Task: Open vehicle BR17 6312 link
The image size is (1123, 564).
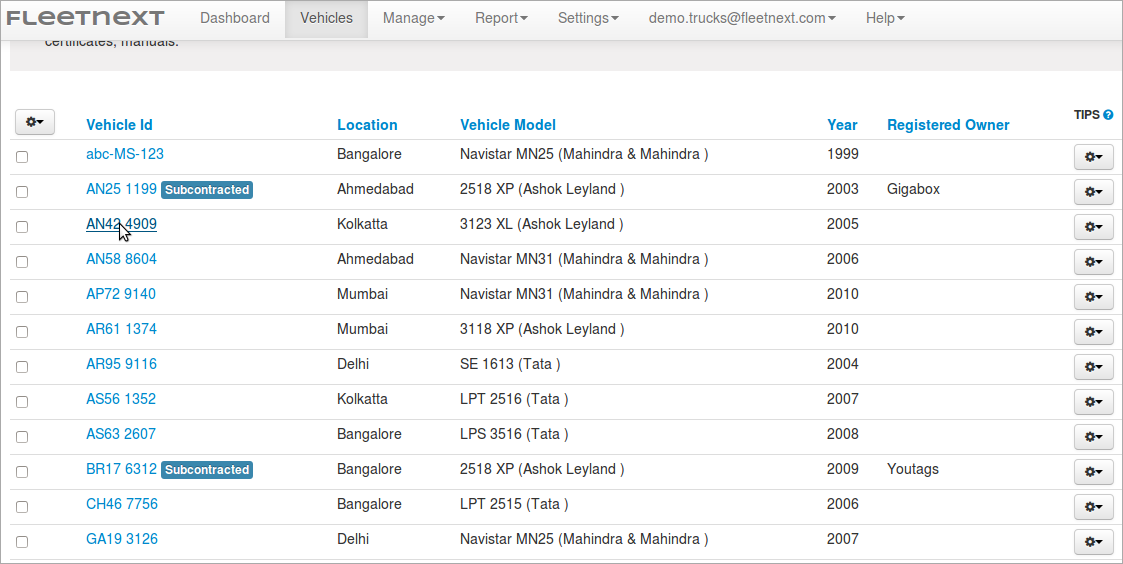Action: [121, 469]
